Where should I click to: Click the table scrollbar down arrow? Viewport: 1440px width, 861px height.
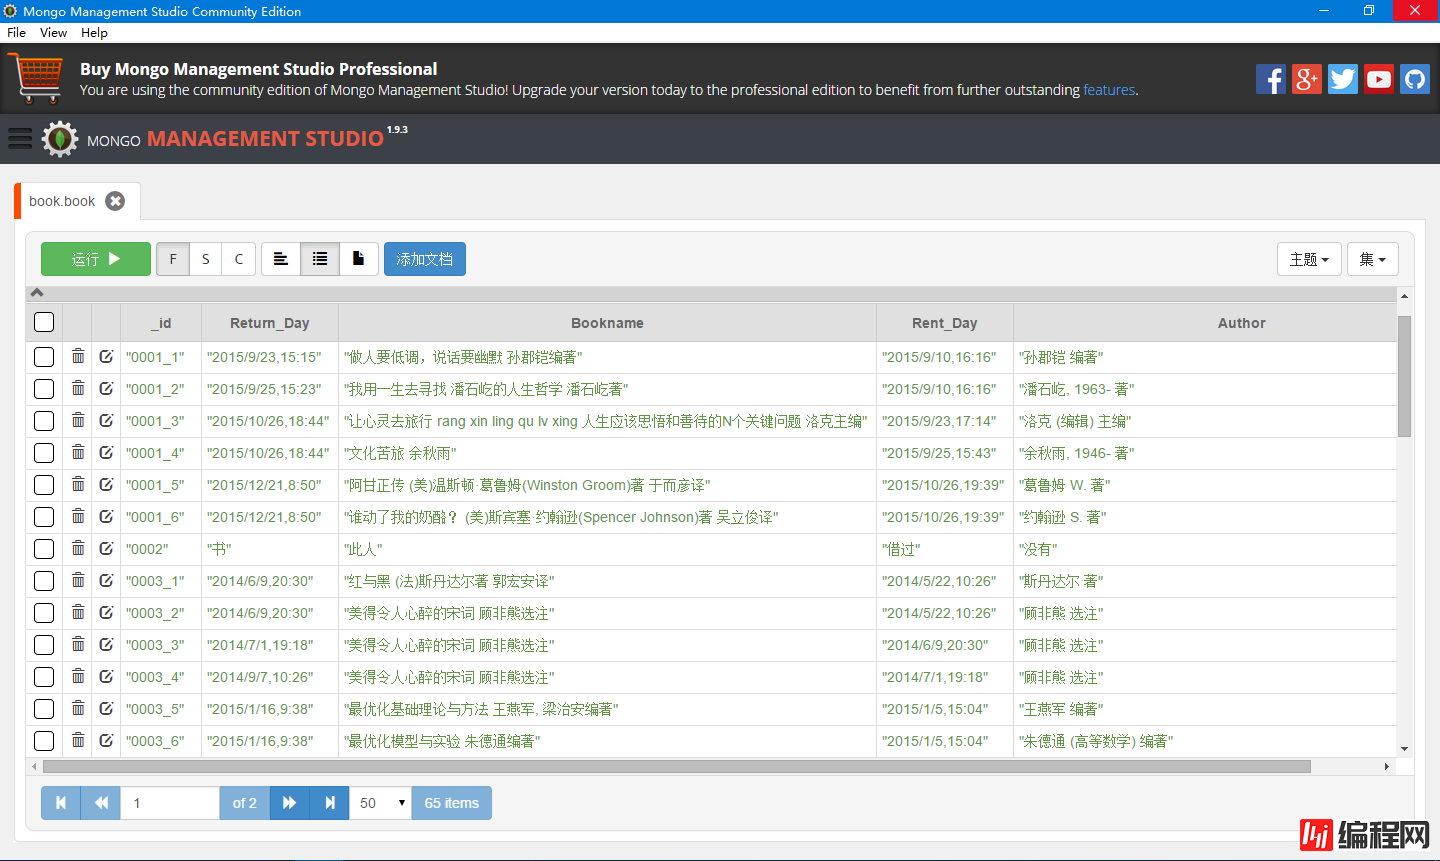(x=1404, y=749)
